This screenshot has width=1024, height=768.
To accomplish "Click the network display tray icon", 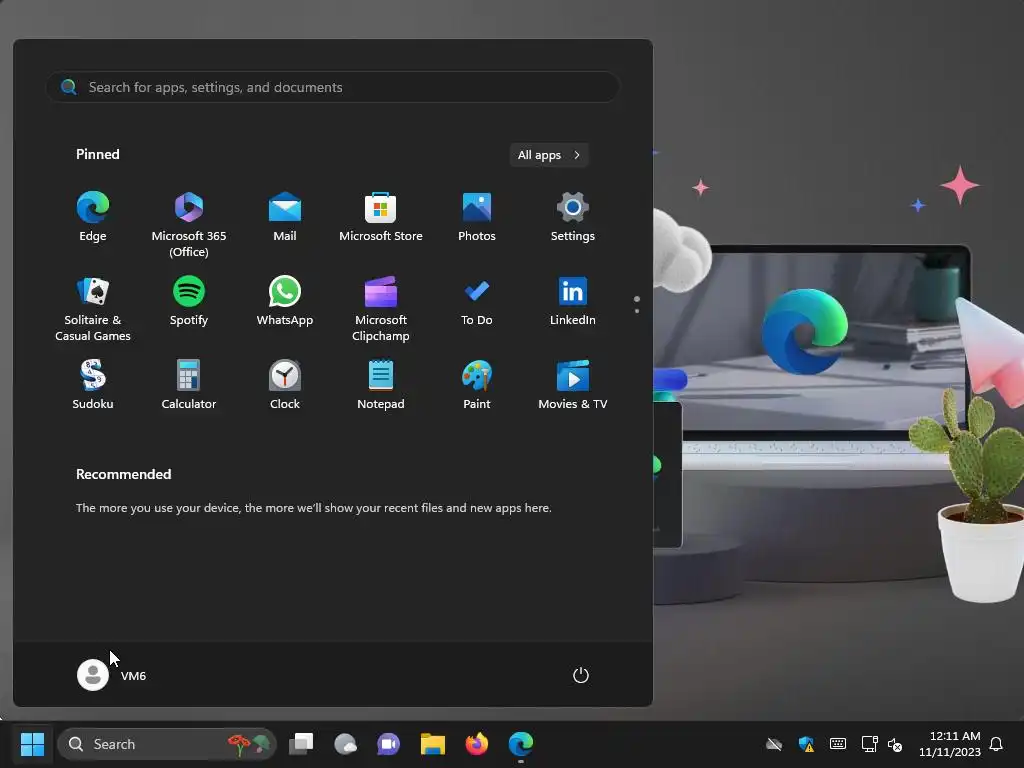I will [x=869, y=744].
